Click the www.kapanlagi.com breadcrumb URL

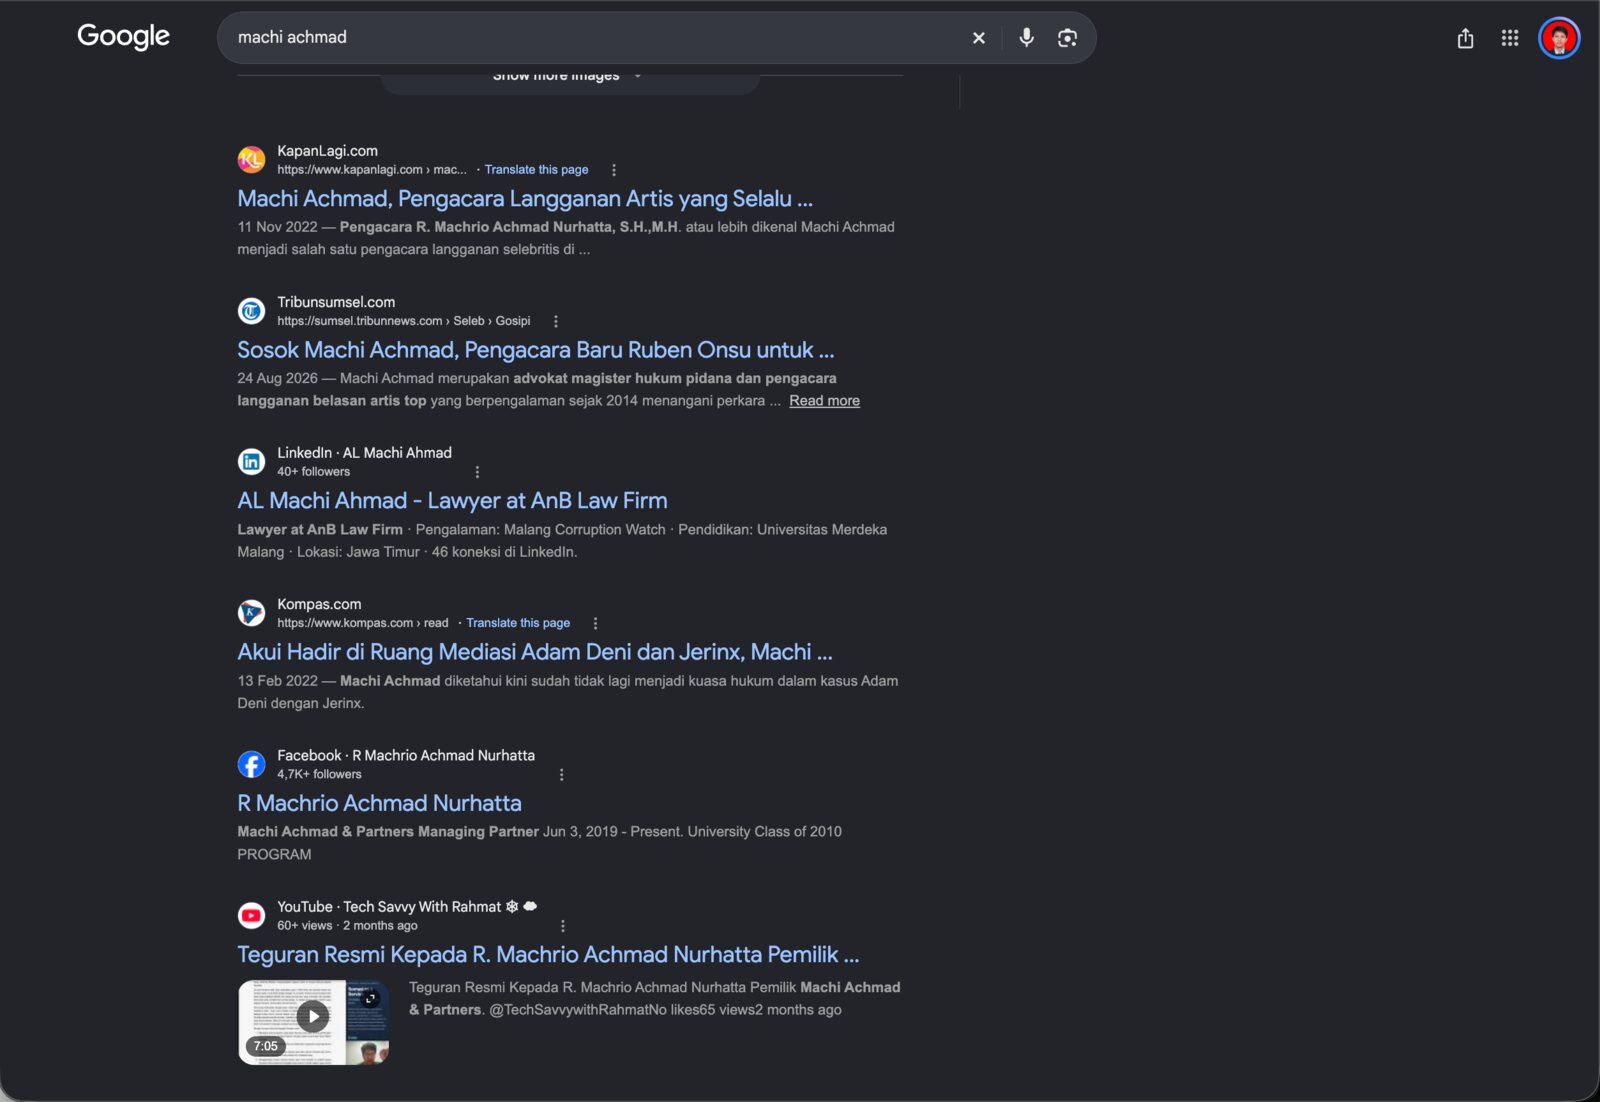tap(372, 170)
